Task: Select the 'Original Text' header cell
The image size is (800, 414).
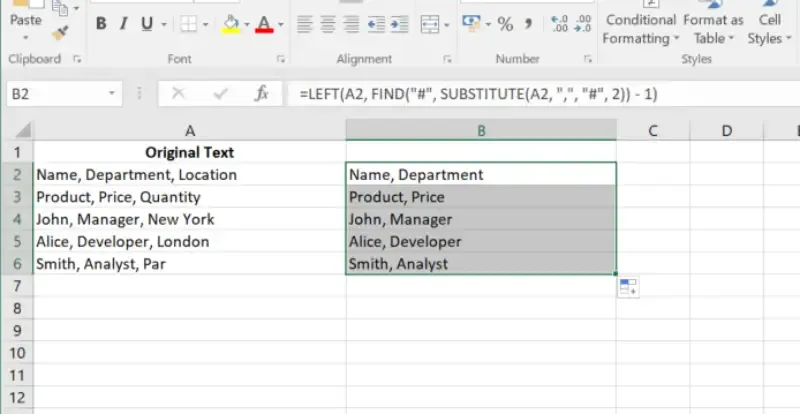Action: click(190, 152)
